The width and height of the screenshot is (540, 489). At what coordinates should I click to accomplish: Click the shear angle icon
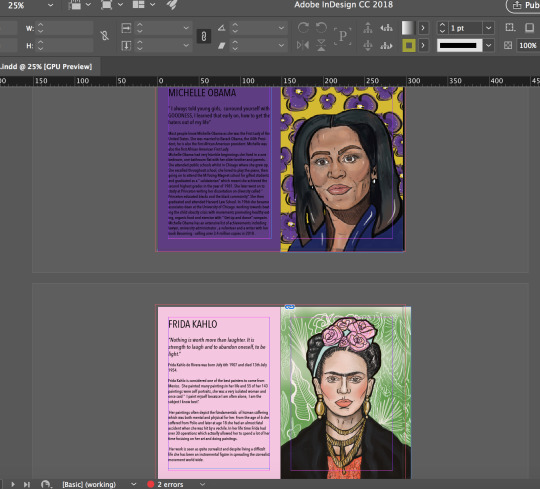tap(221, 45)
